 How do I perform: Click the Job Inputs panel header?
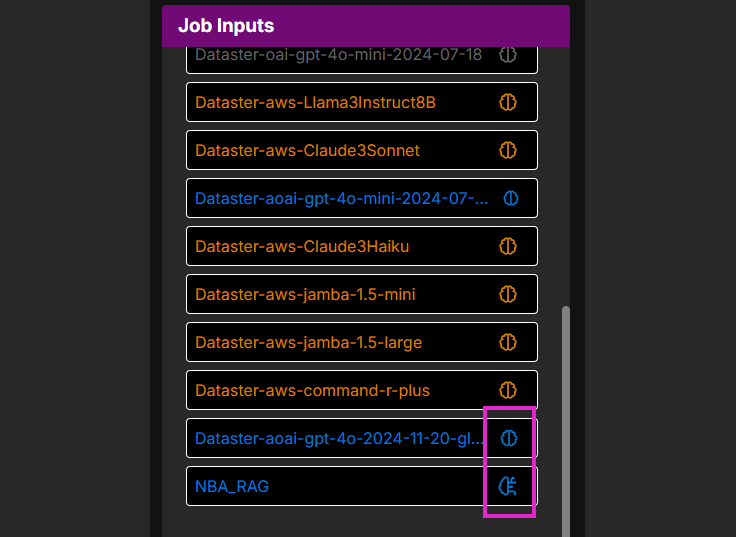coord(366,26)
